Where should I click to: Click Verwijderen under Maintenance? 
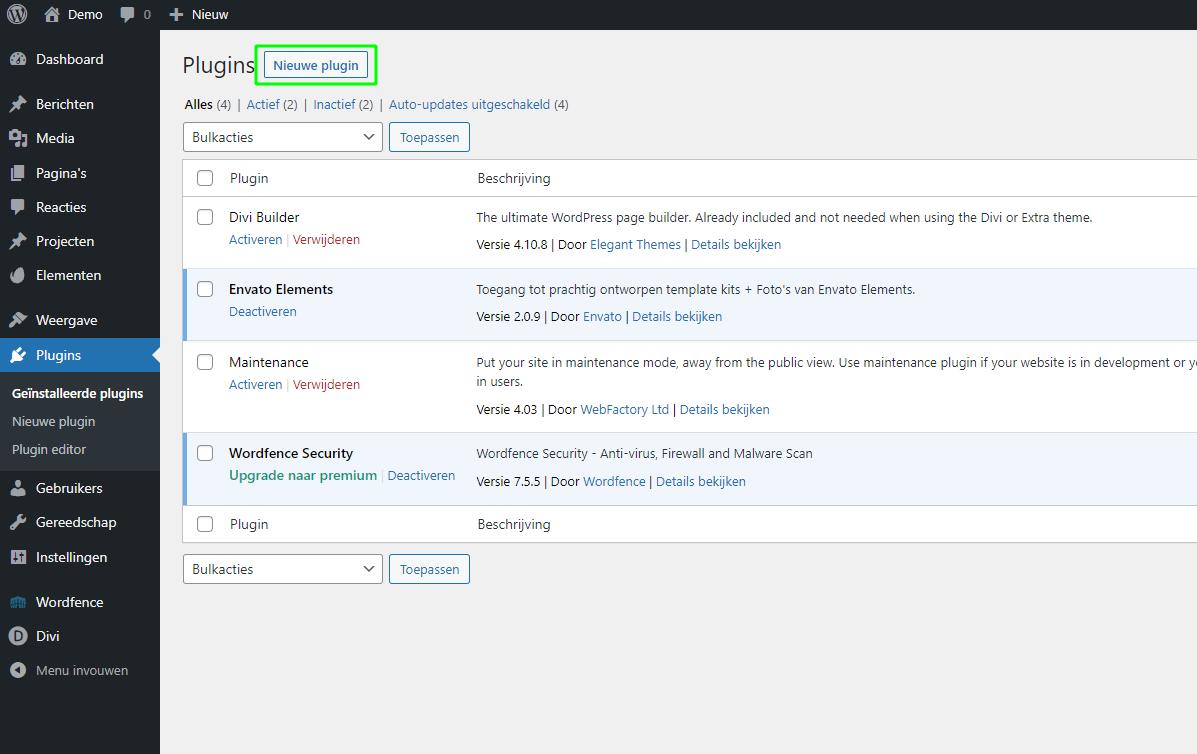coord(326,385)
